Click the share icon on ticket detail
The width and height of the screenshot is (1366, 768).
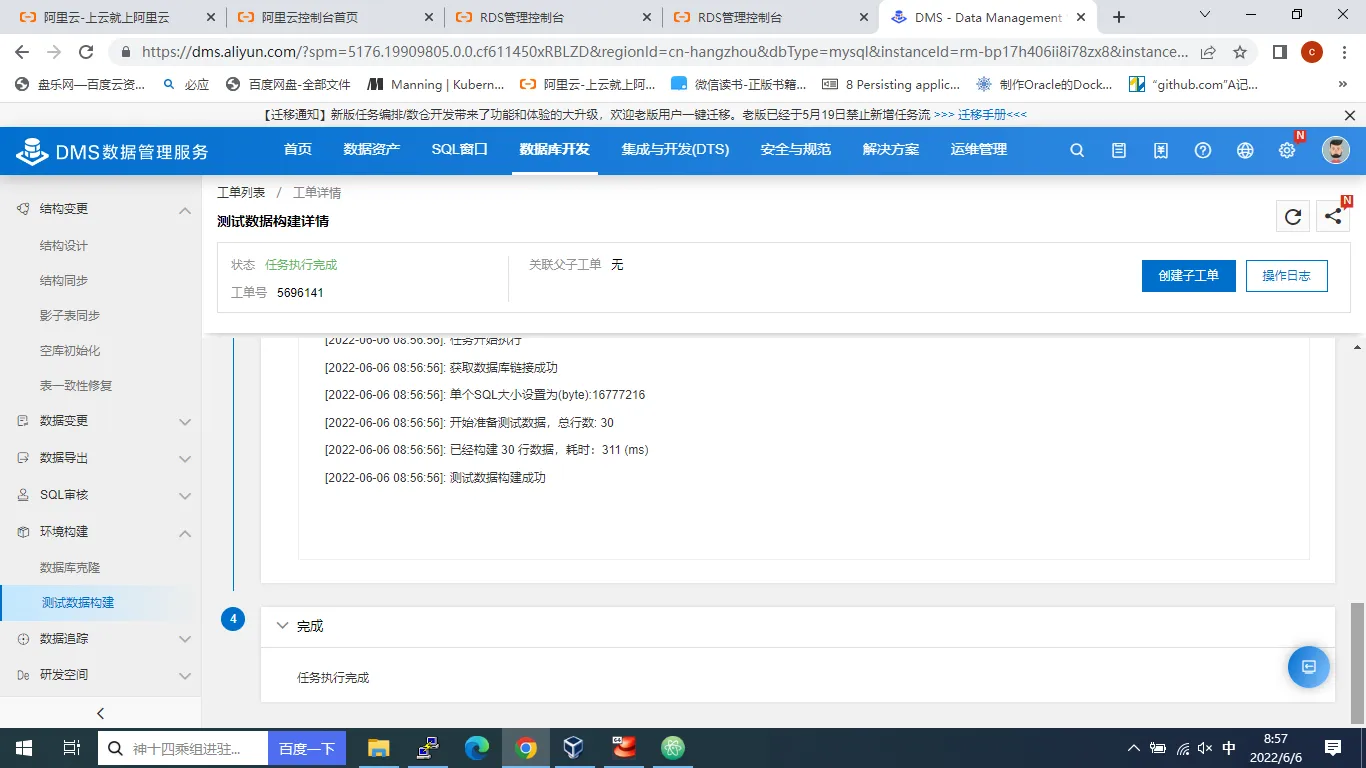(x=1333, y=216)
